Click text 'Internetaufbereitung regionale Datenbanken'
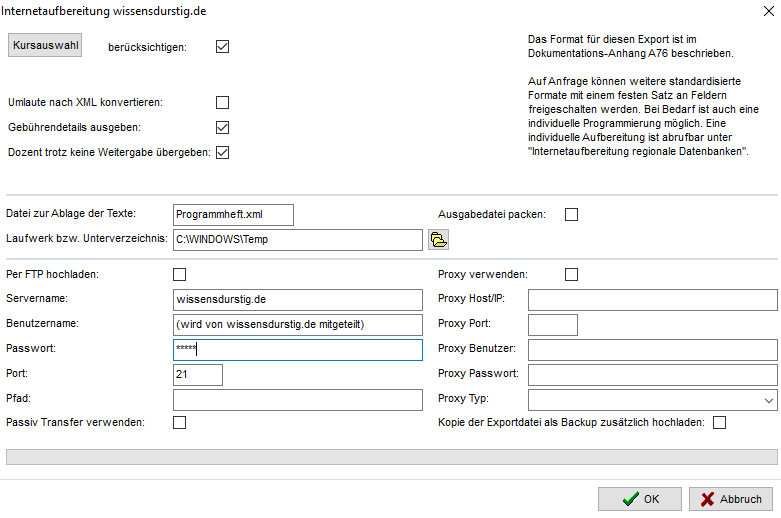Image resolution: width=781 pixels, height=518 pixels. point(637,151)
